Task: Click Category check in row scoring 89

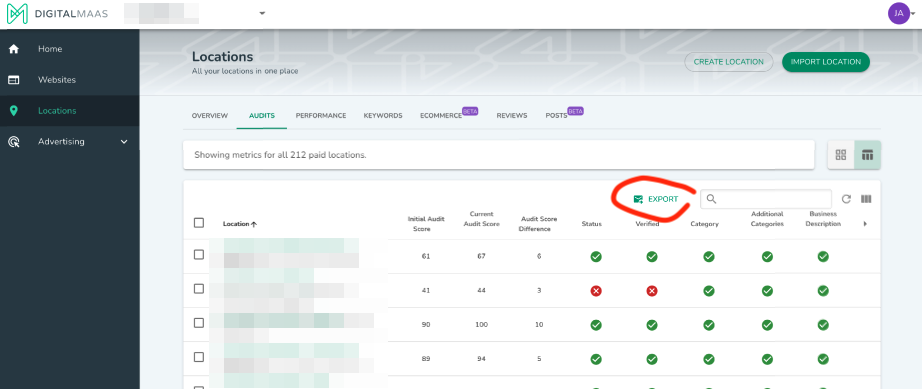Action: [x=709, y=359]
